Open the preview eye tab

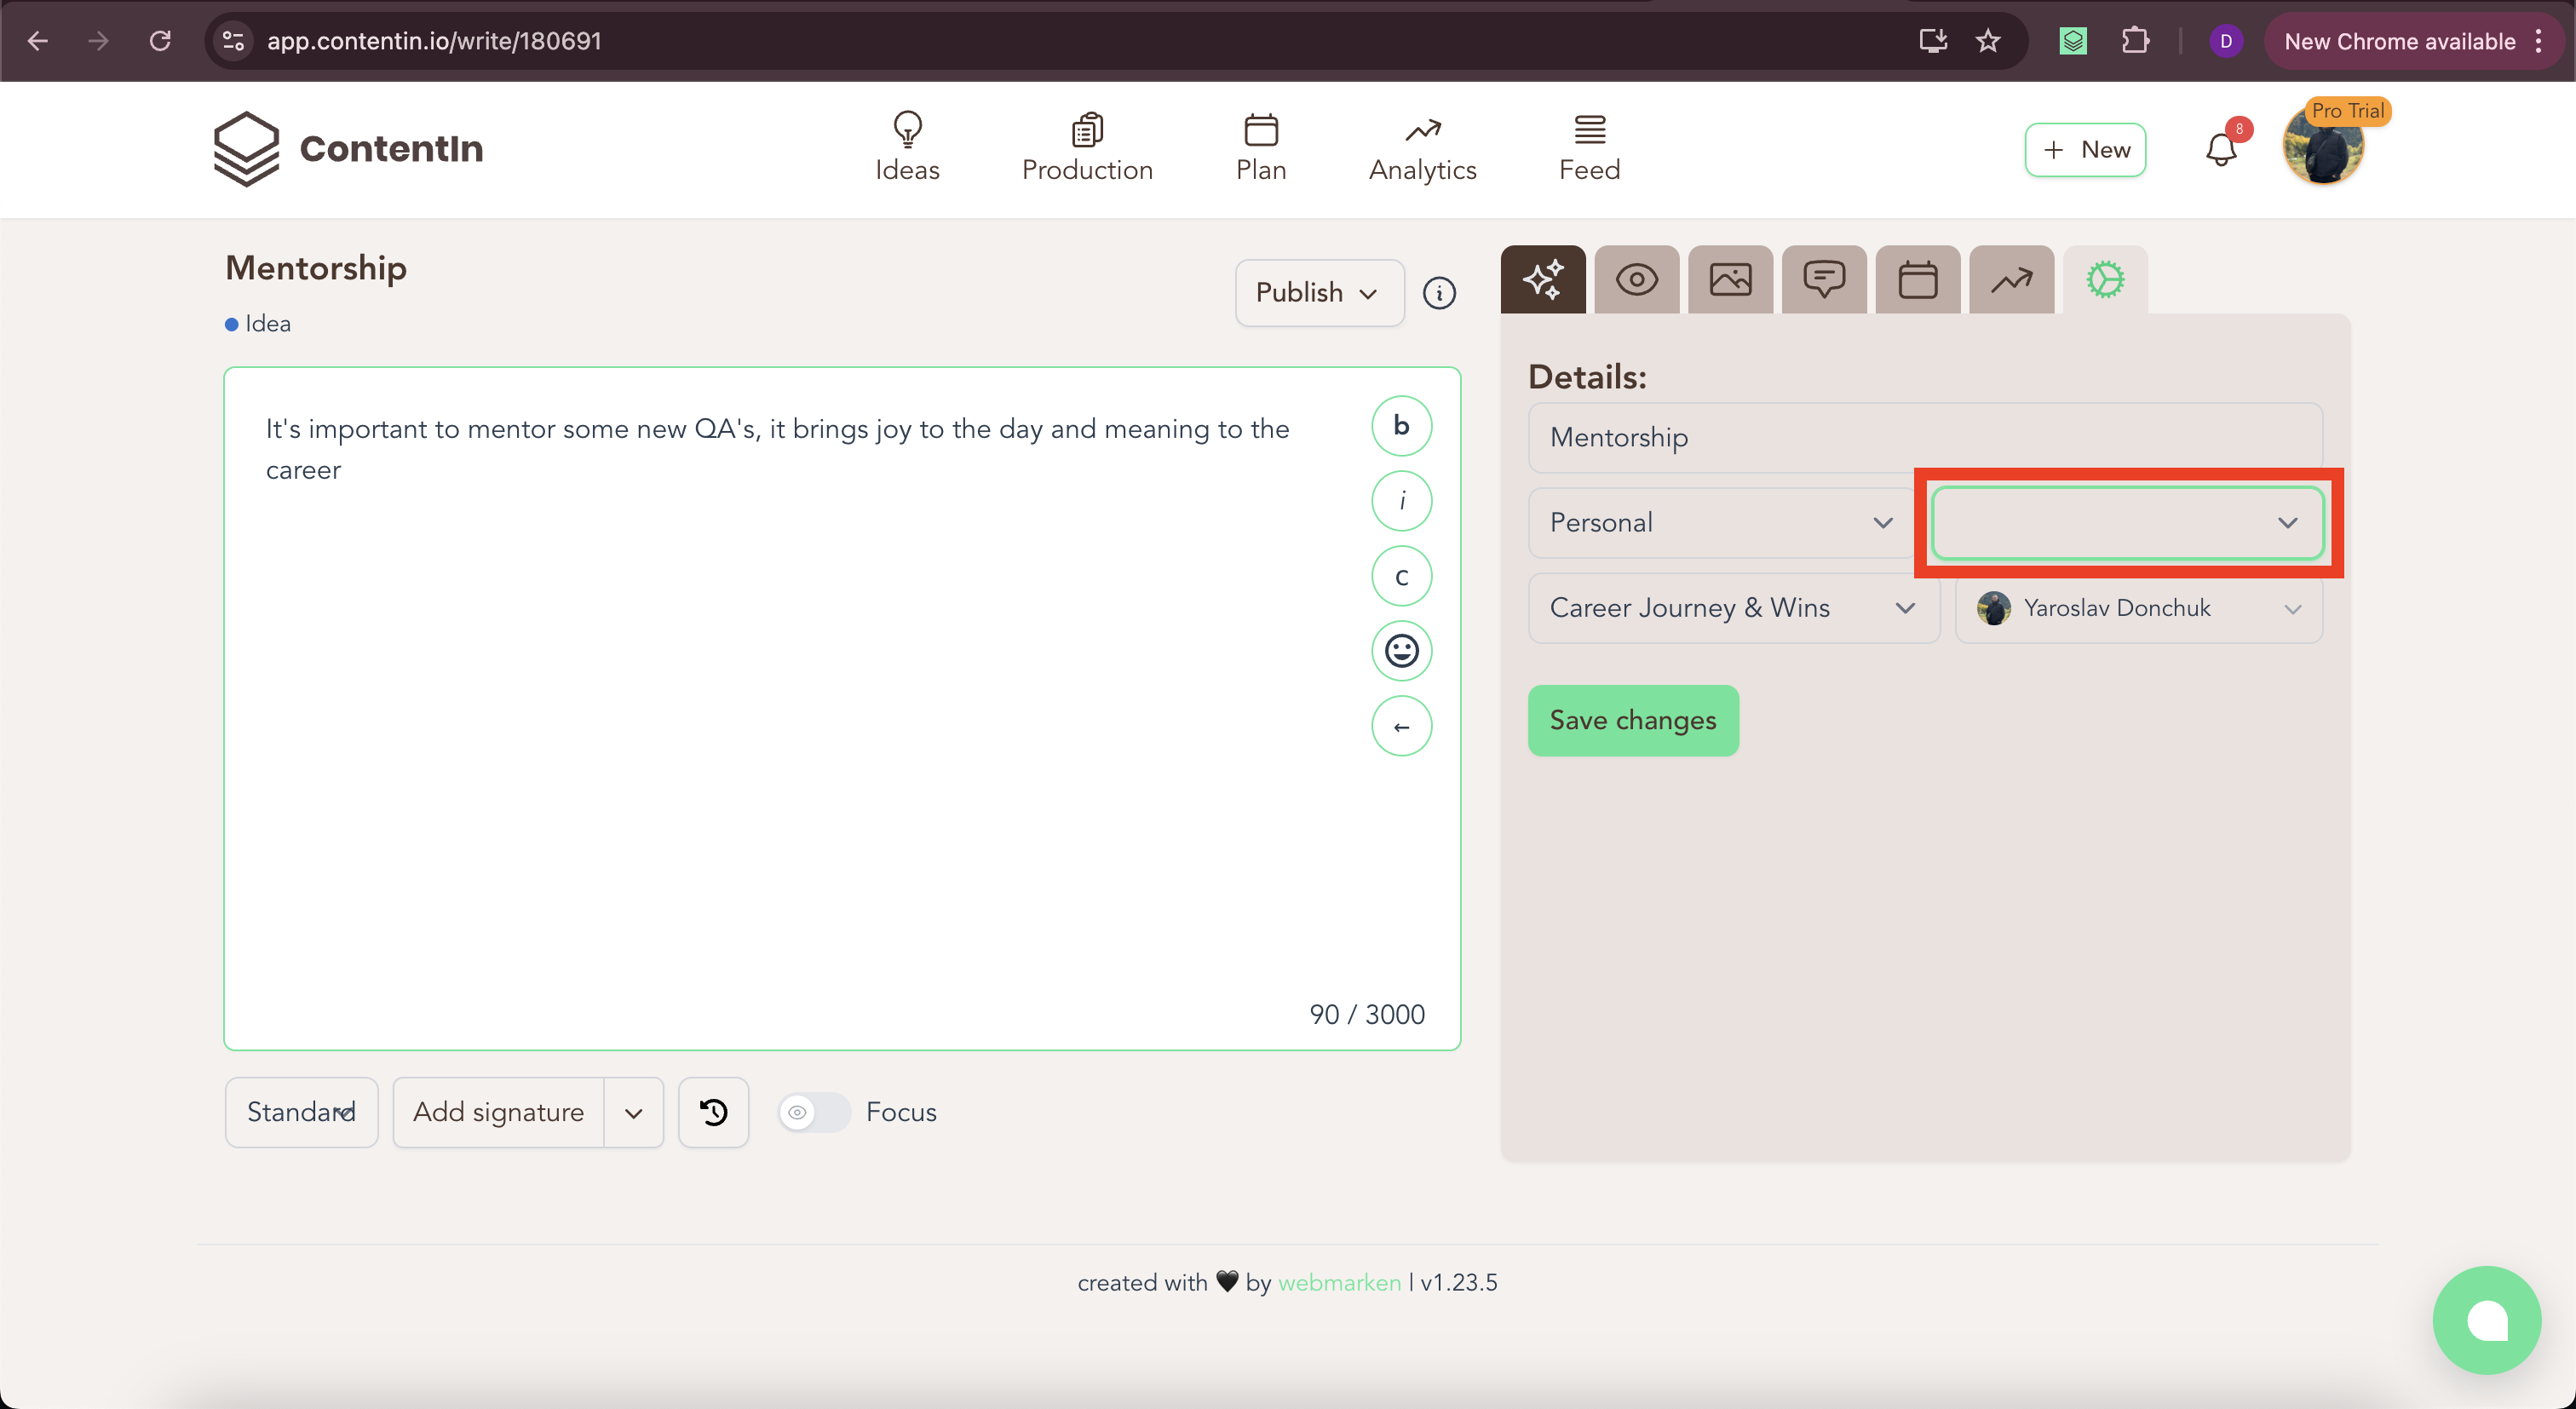tap(1637, 279)
